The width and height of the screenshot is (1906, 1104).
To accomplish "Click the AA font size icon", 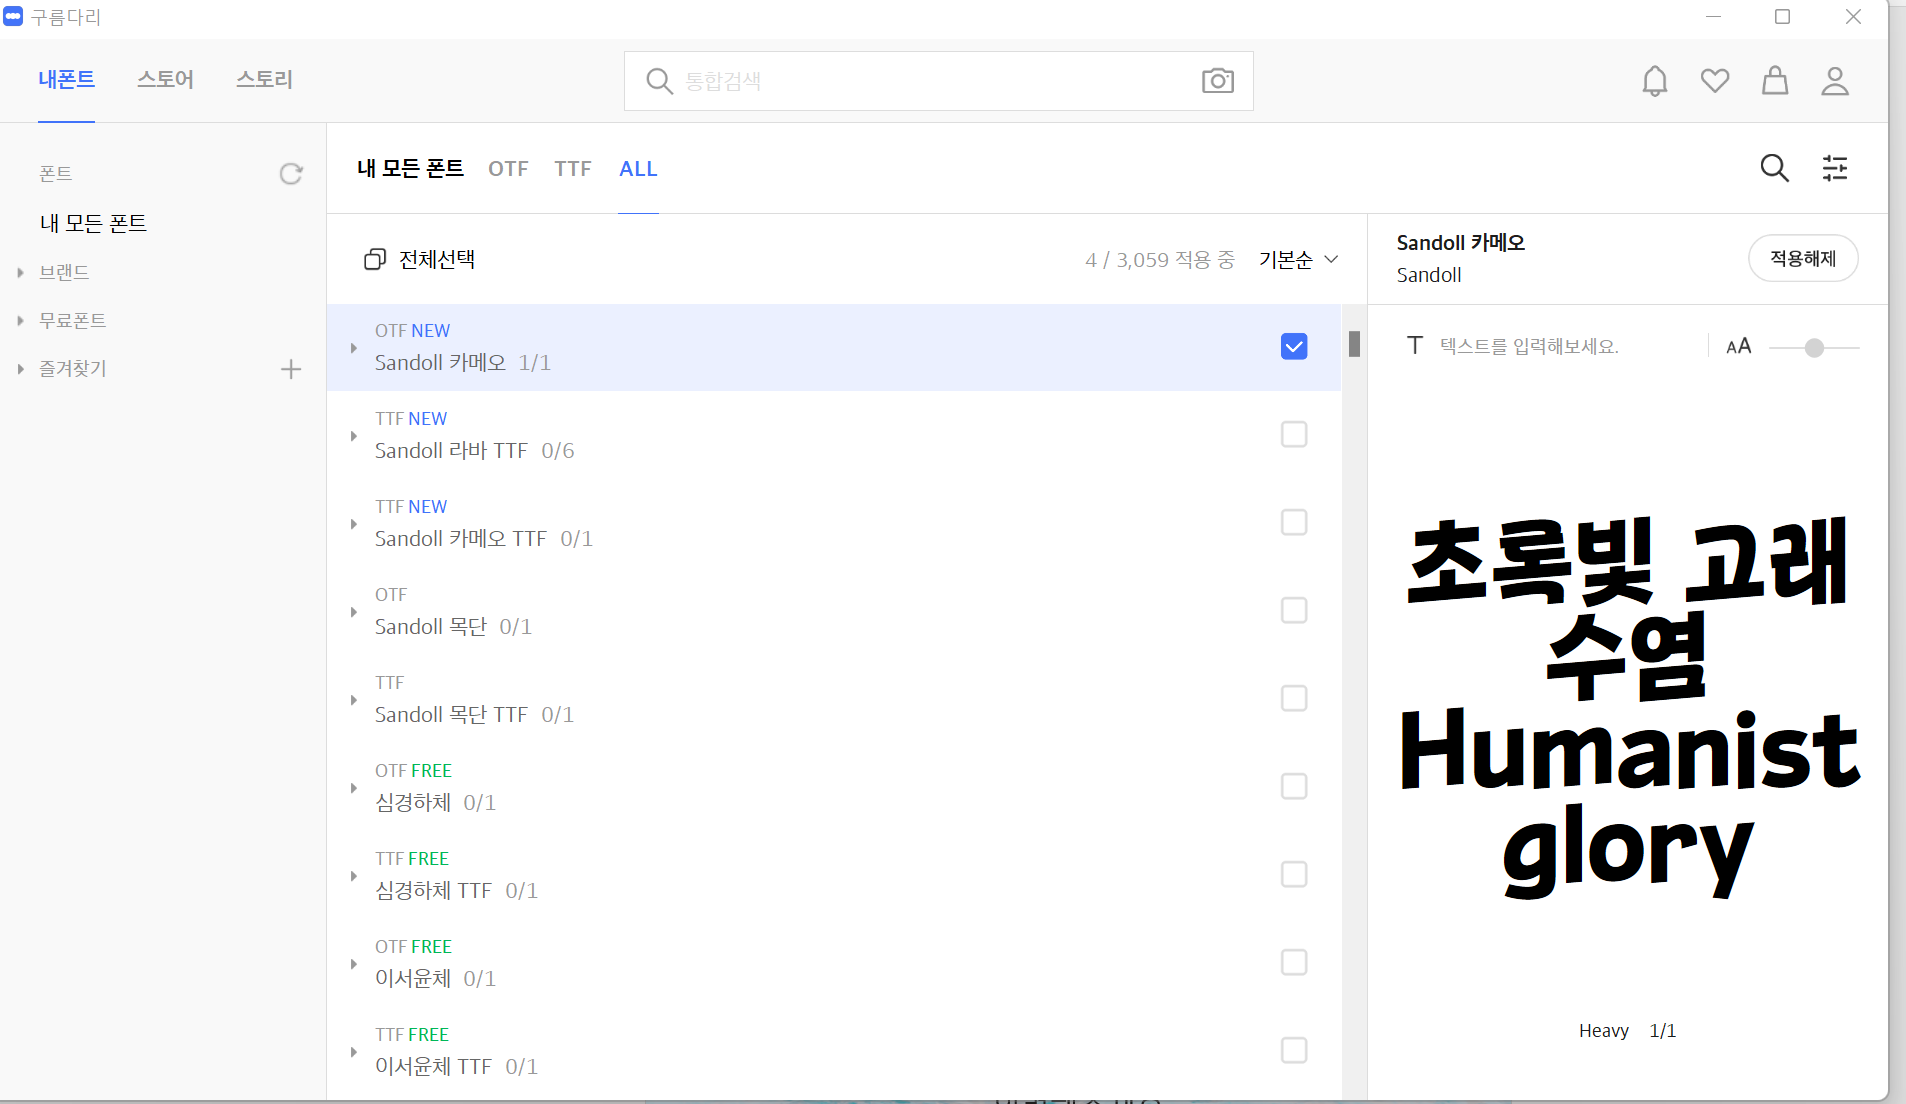I will click(1739, 346).
